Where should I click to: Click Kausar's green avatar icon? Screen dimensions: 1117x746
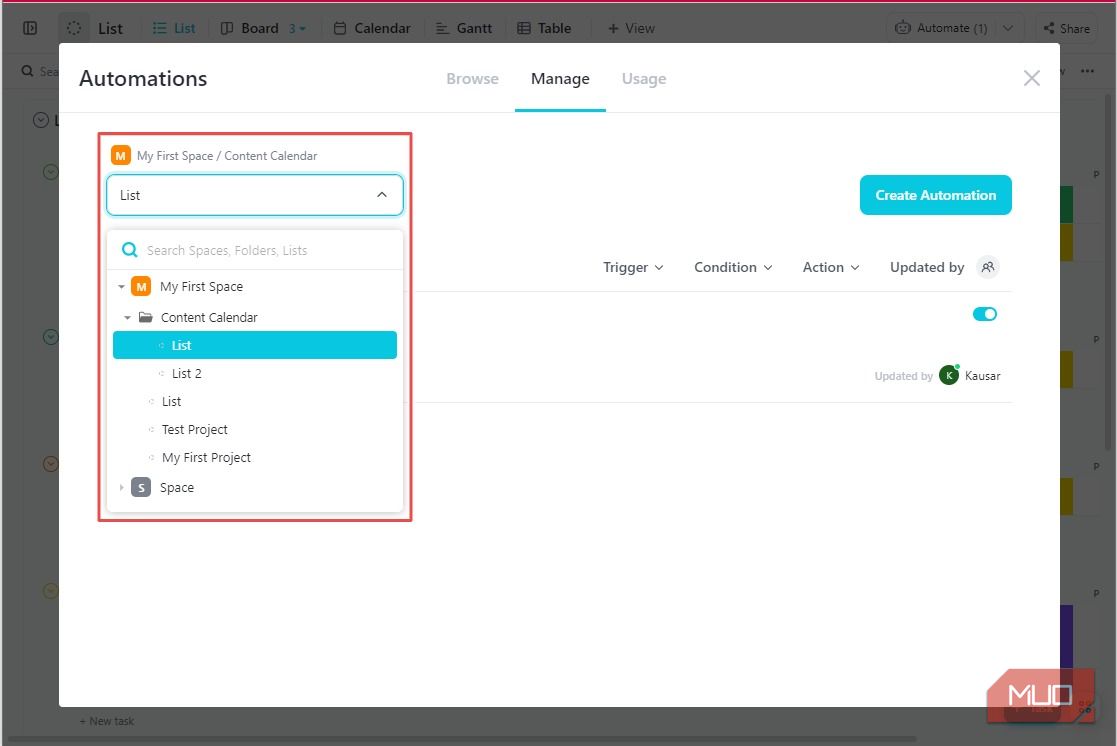pos(948,376)
